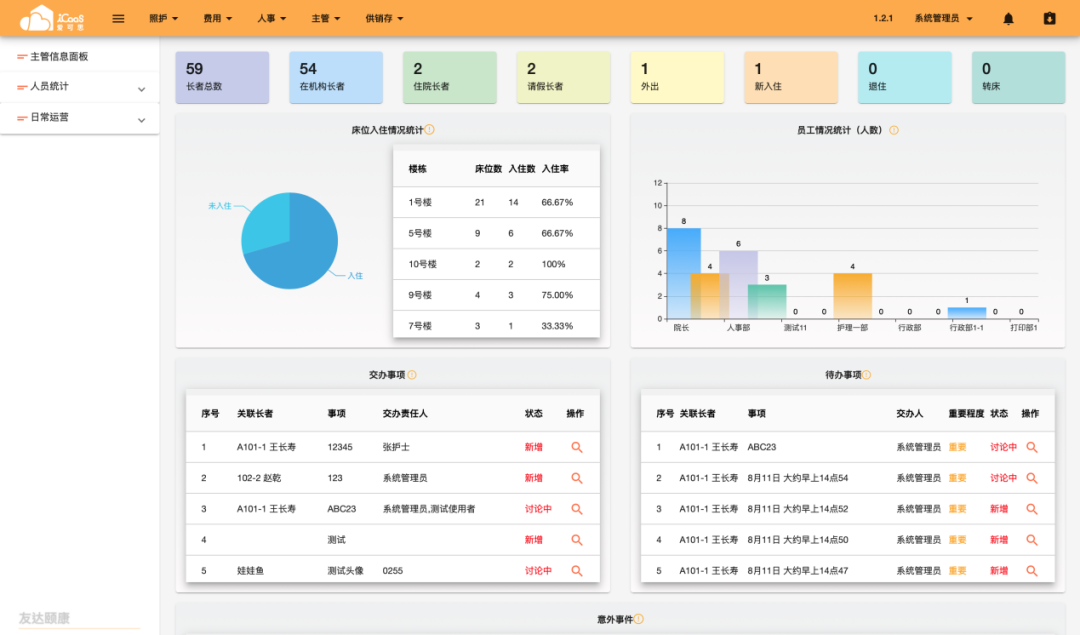The image size is (1080, 635).
Task: Expand the 人员统计 sidebar section
Action: coord(141,89)
